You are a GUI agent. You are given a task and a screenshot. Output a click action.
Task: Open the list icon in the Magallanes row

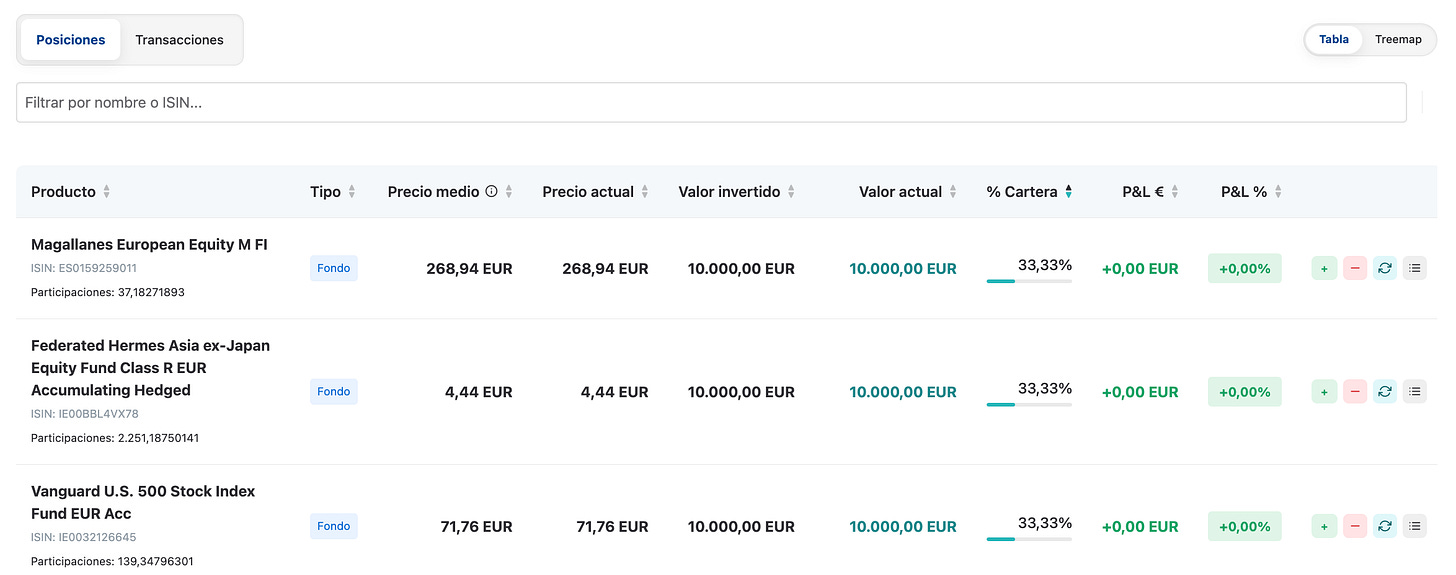point(1415,268)
